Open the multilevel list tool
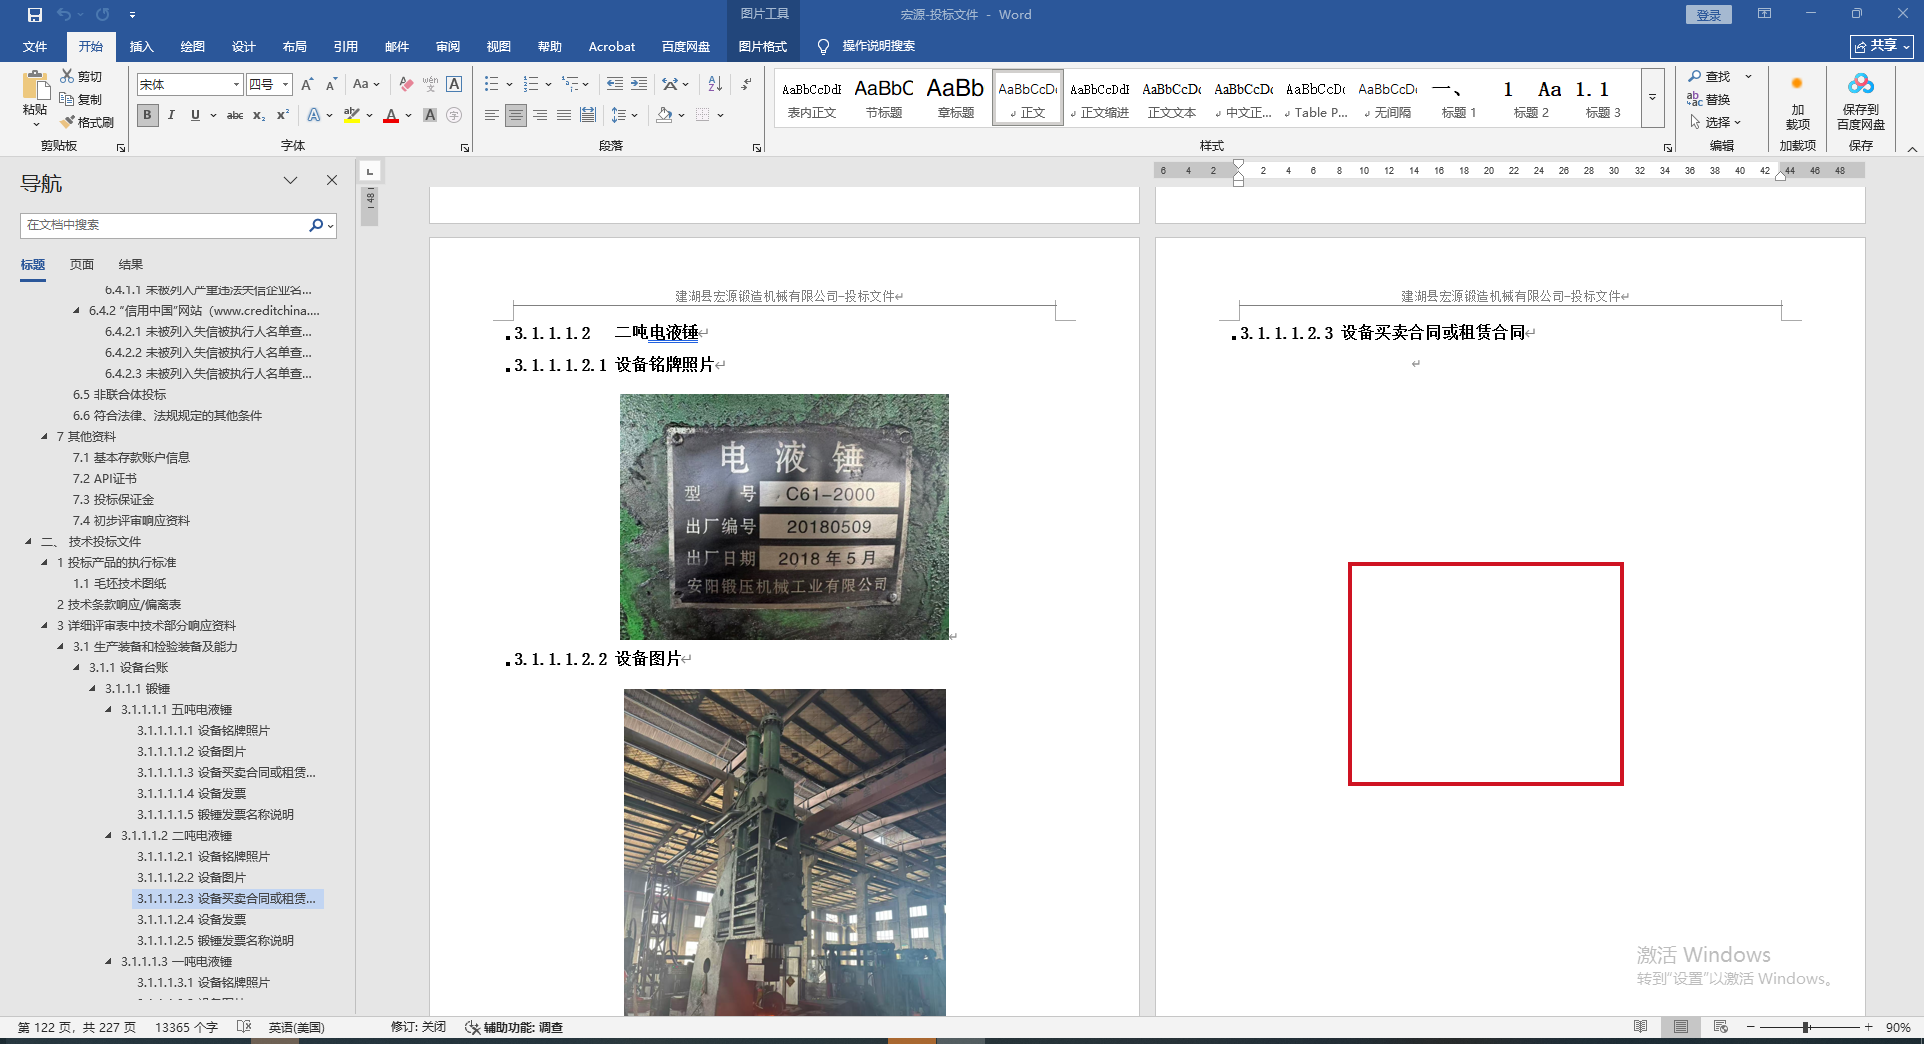 coord(570,85)
